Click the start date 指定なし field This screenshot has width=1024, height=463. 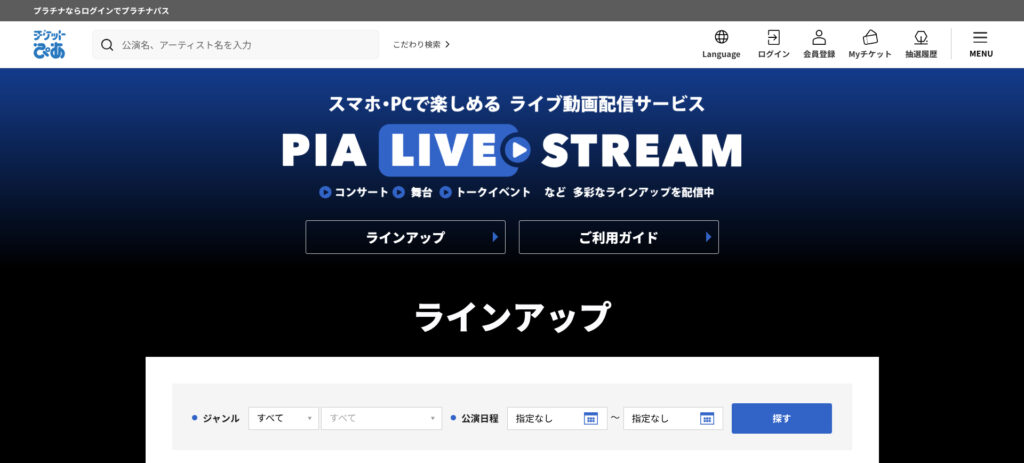tap(557, 419)
